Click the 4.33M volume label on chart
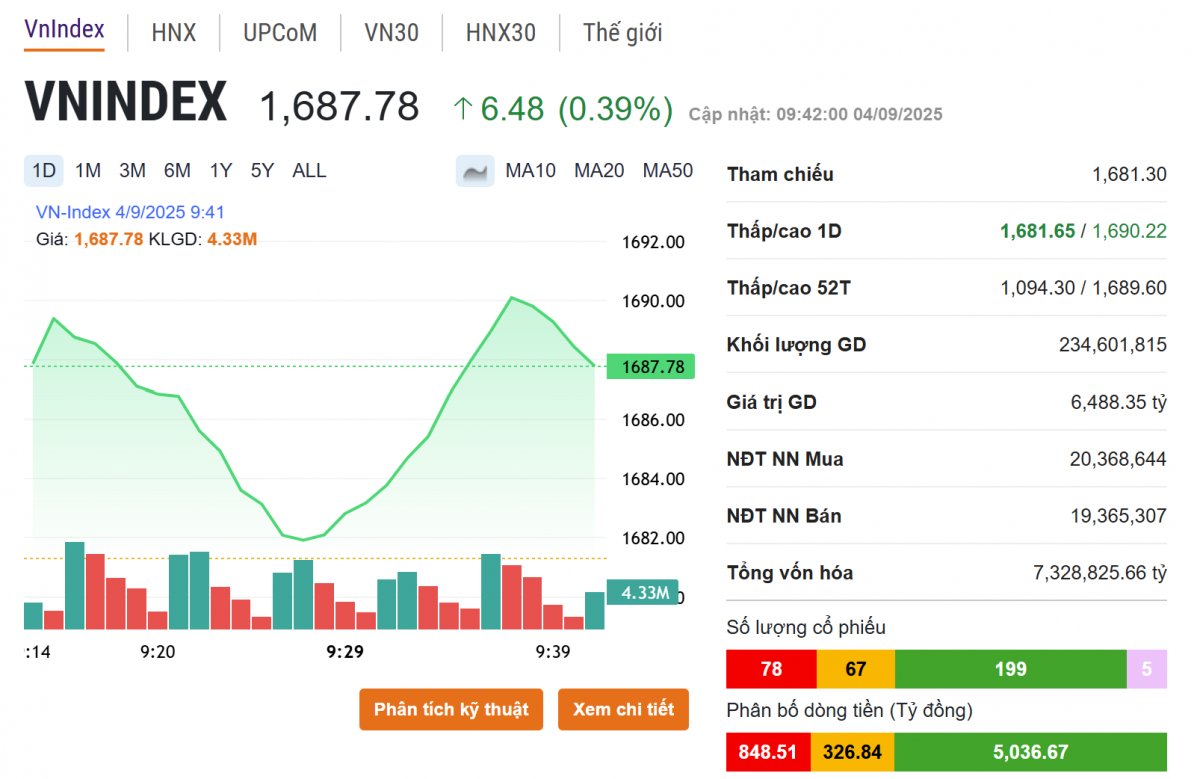 click(644, 593)
